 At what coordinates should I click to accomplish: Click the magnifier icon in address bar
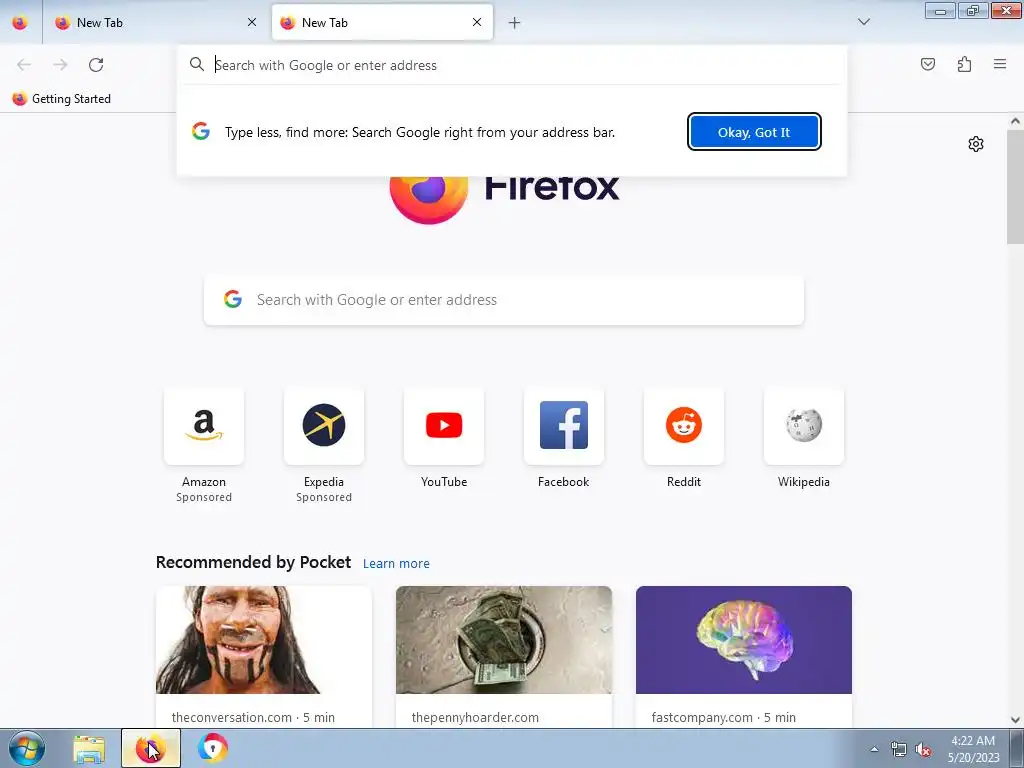197,64
